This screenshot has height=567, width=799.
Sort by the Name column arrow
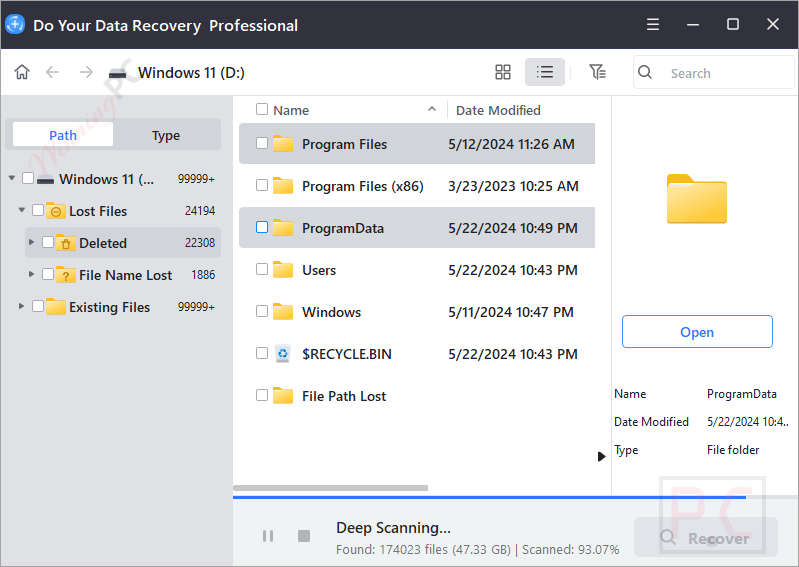click(432, 109)
